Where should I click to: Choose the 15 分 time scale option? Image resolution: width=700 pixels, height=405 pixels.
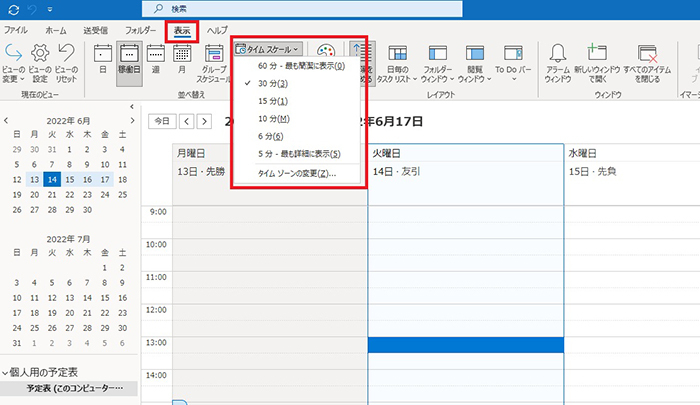269,102
